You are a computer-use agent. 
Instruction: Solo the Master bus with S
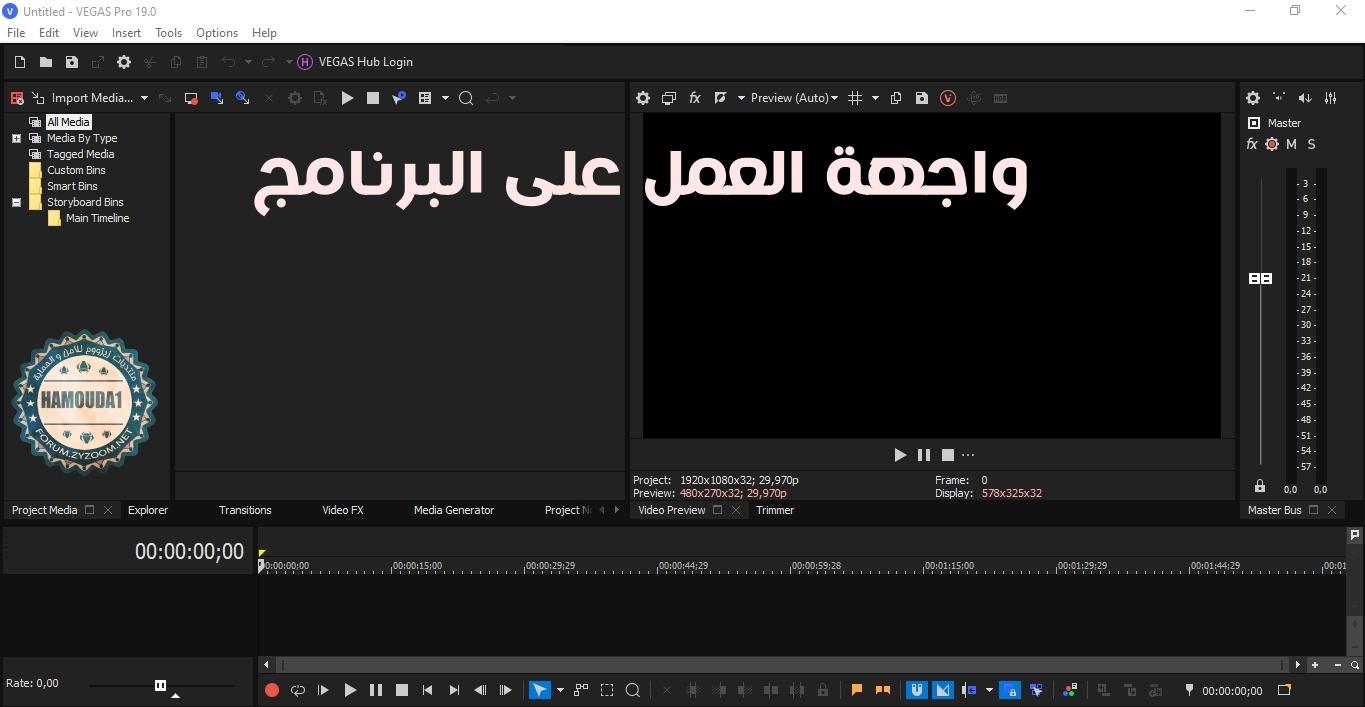pyautogui.click(x=1311, y=144)
